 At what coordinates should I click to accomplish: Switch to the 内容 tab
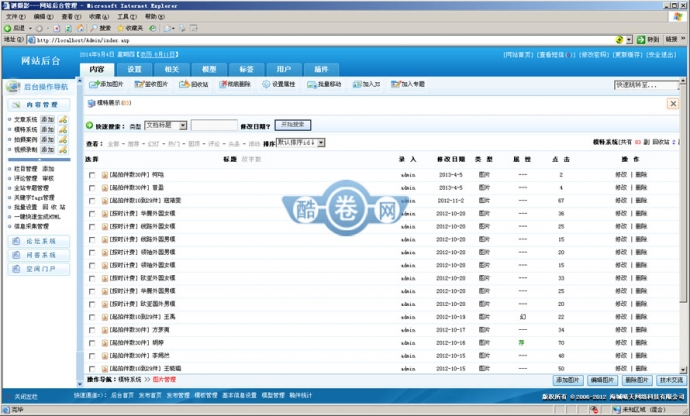(97, 70)
